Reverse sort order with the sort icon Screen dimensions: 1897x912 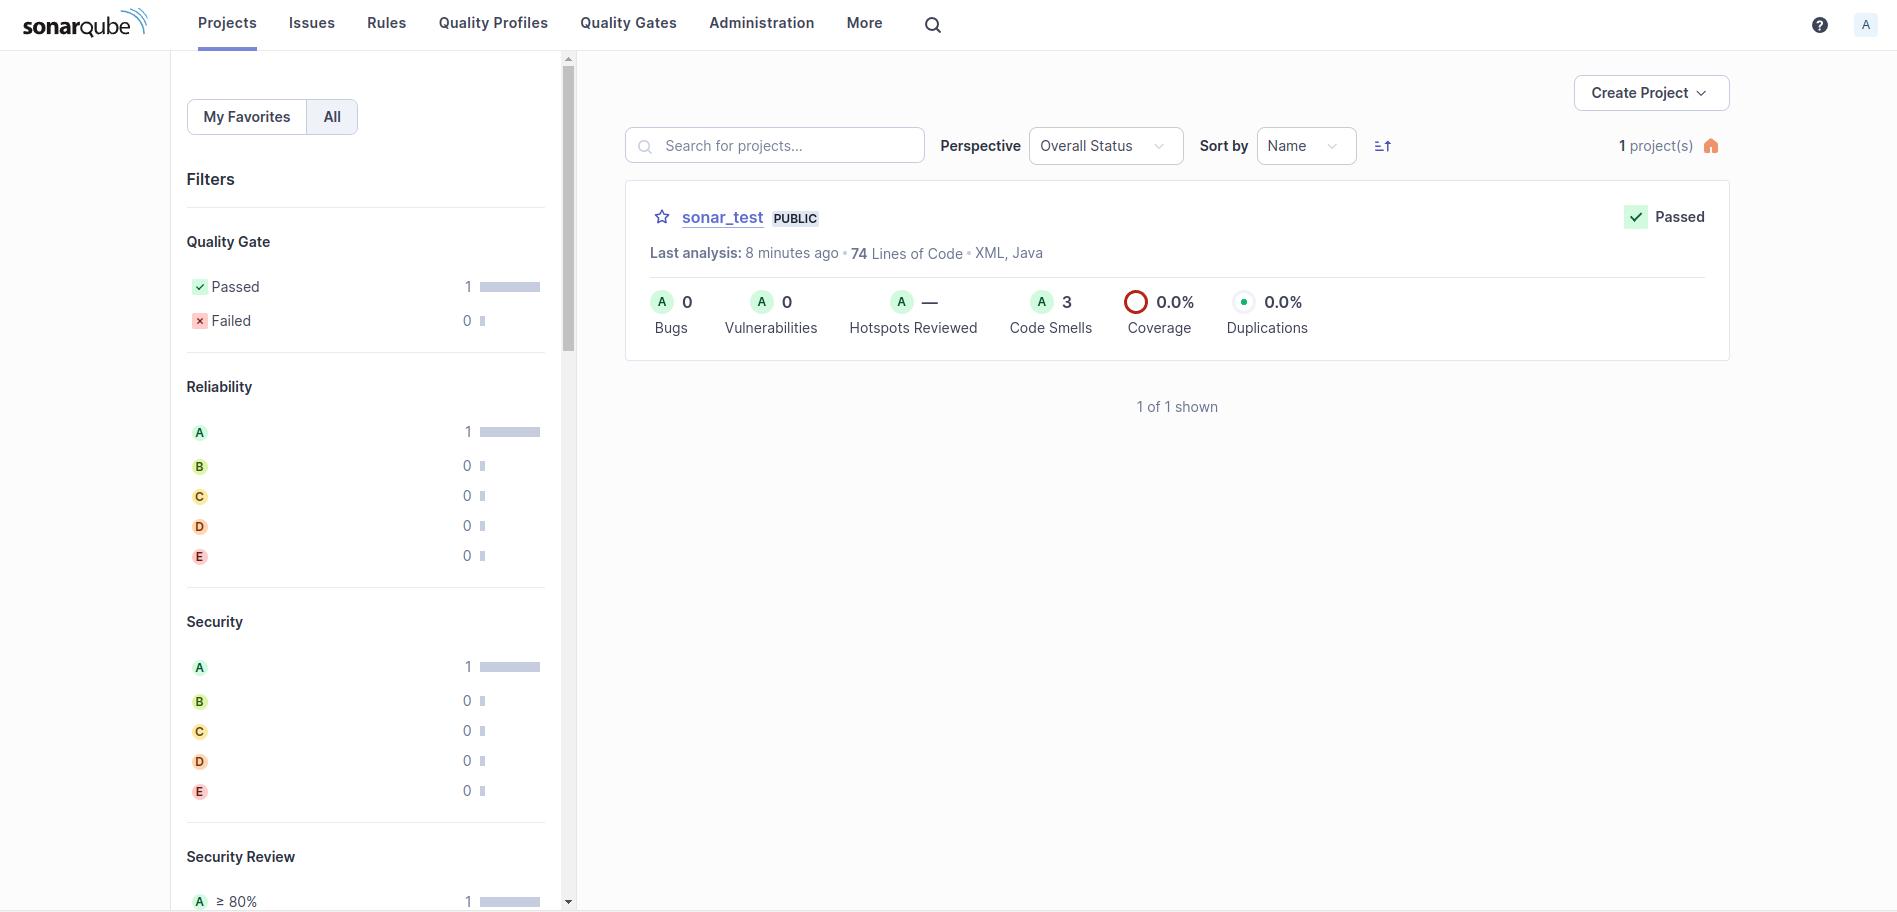pos(1383,146)
